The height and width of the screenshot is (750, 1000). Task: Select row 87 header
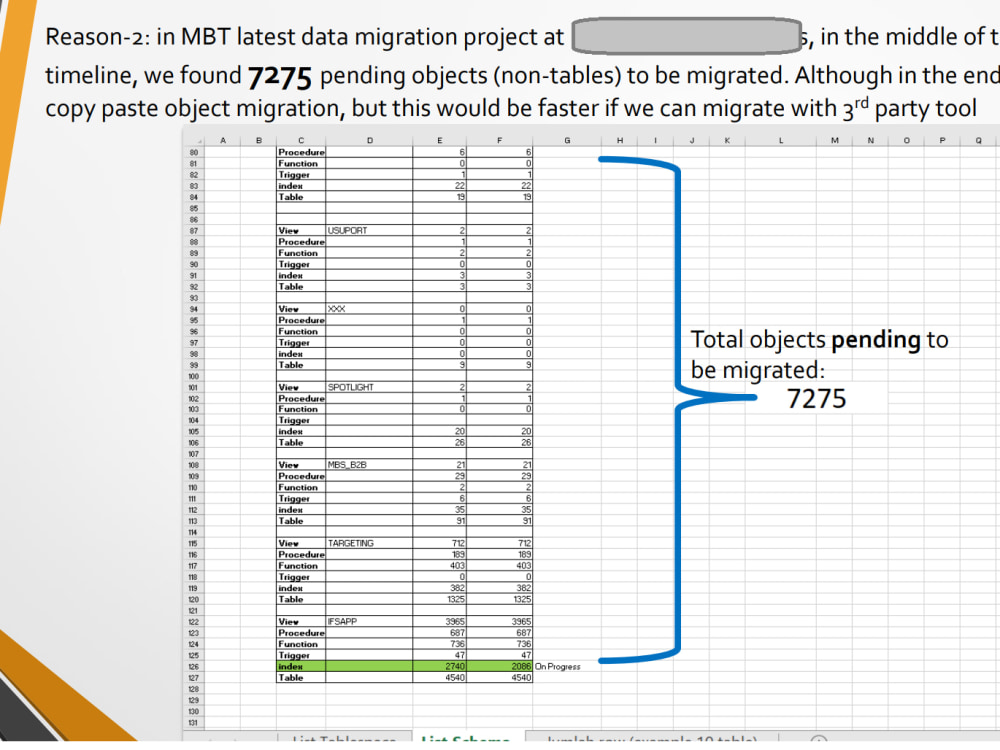pyautogui.click(x=194, y=231)
